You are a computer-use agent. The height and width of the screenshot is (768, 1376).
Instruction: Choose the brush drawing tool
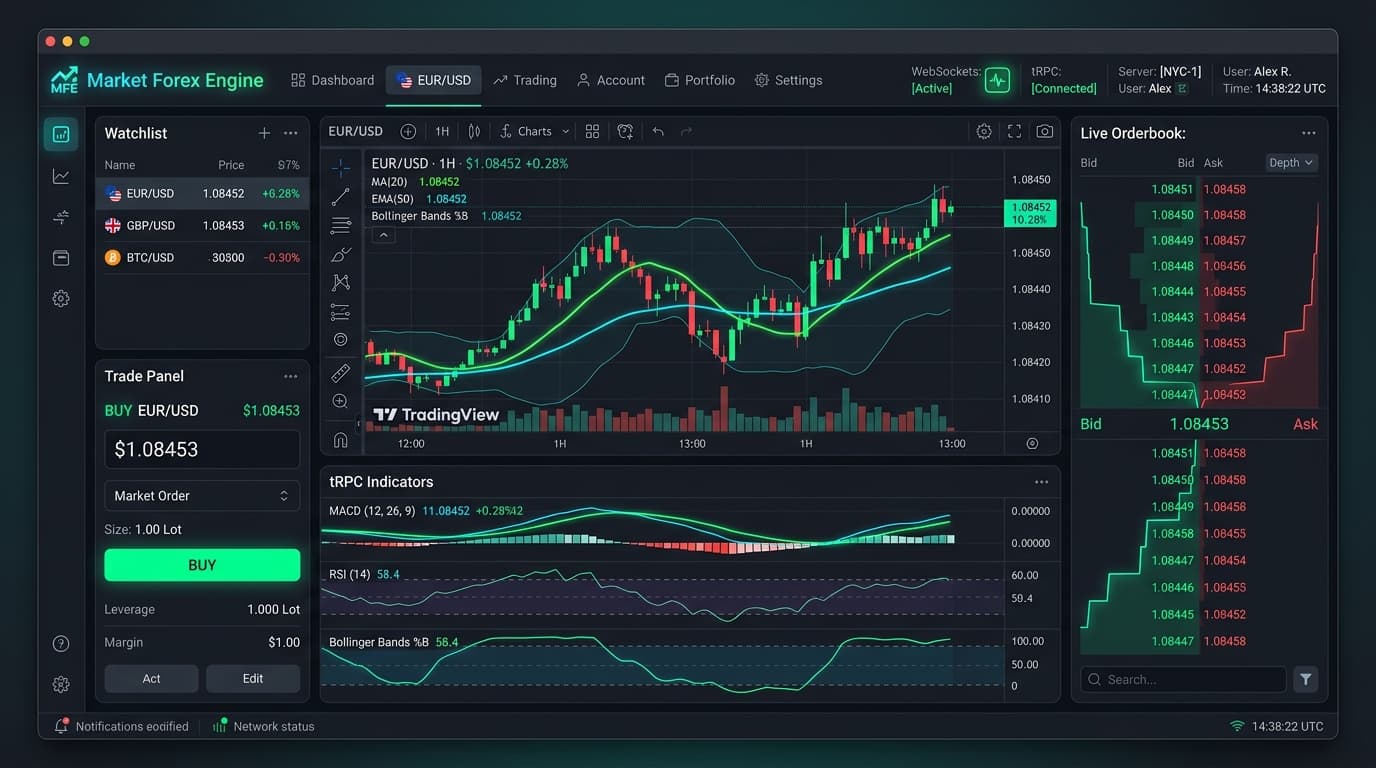click(341, 254)
